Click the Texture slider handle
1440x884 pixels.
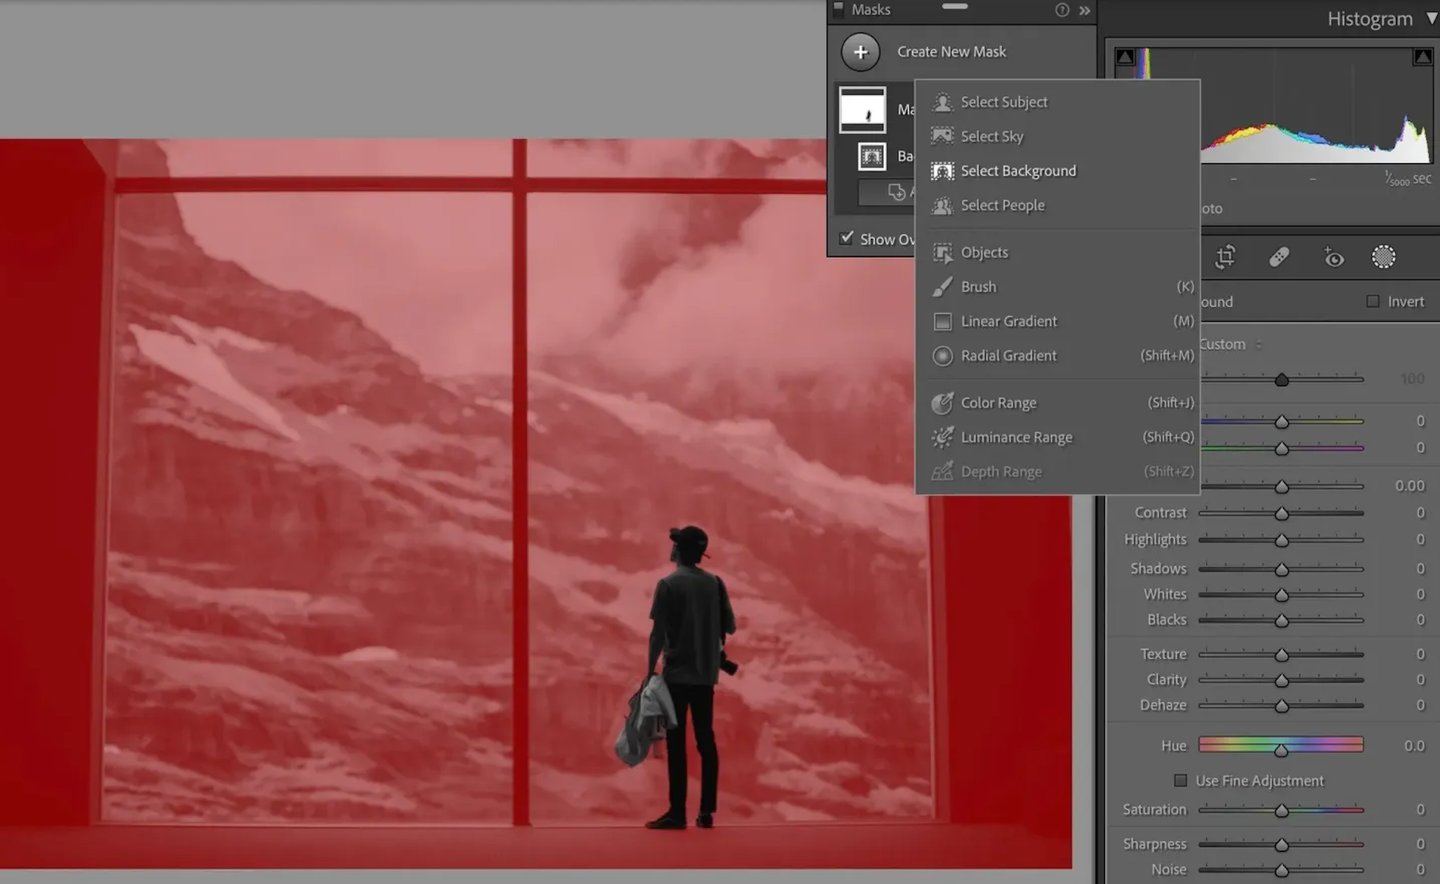[x=1281, y=655]
